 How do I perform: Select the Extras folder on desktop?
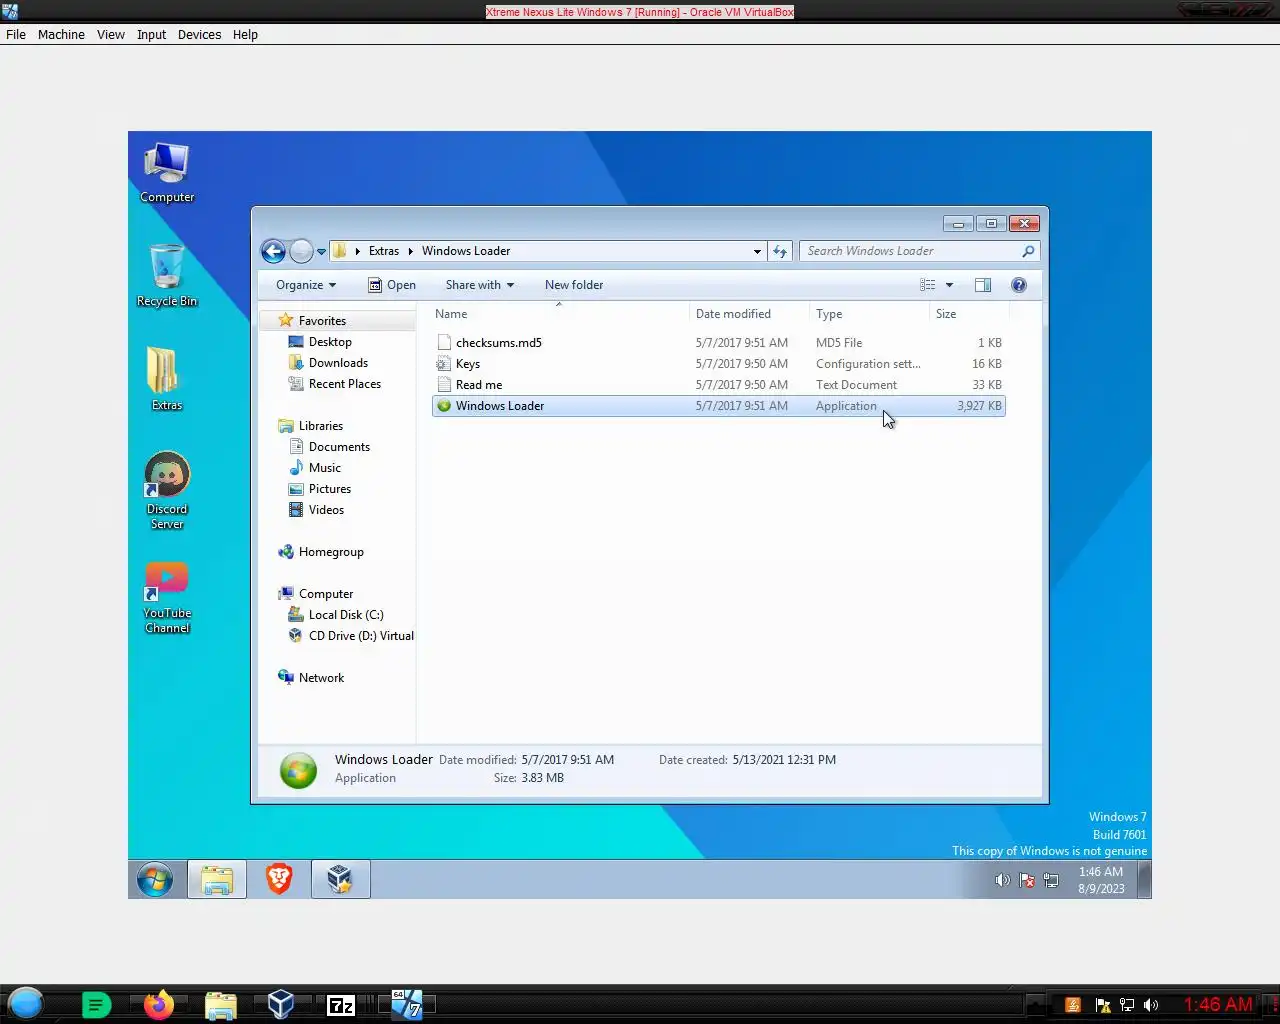(x=166, y=378)
